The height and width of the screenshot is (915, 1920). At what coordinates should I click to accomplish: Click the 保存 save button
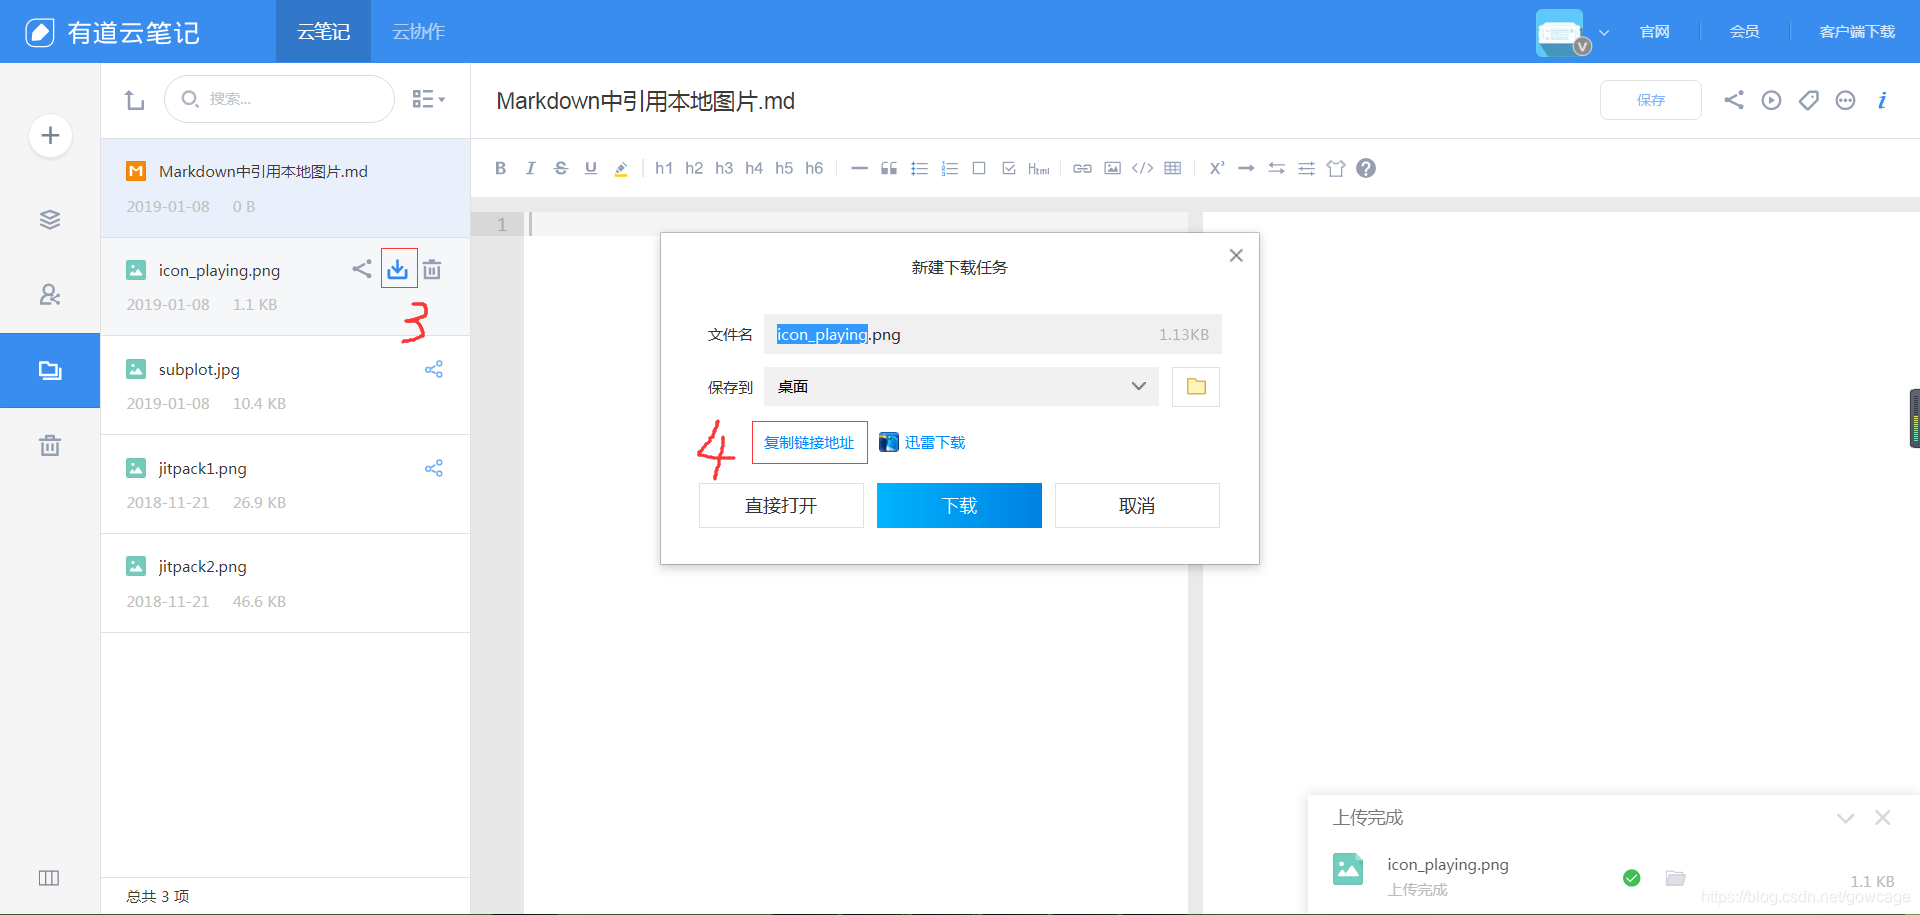[x=1651, y=100]
